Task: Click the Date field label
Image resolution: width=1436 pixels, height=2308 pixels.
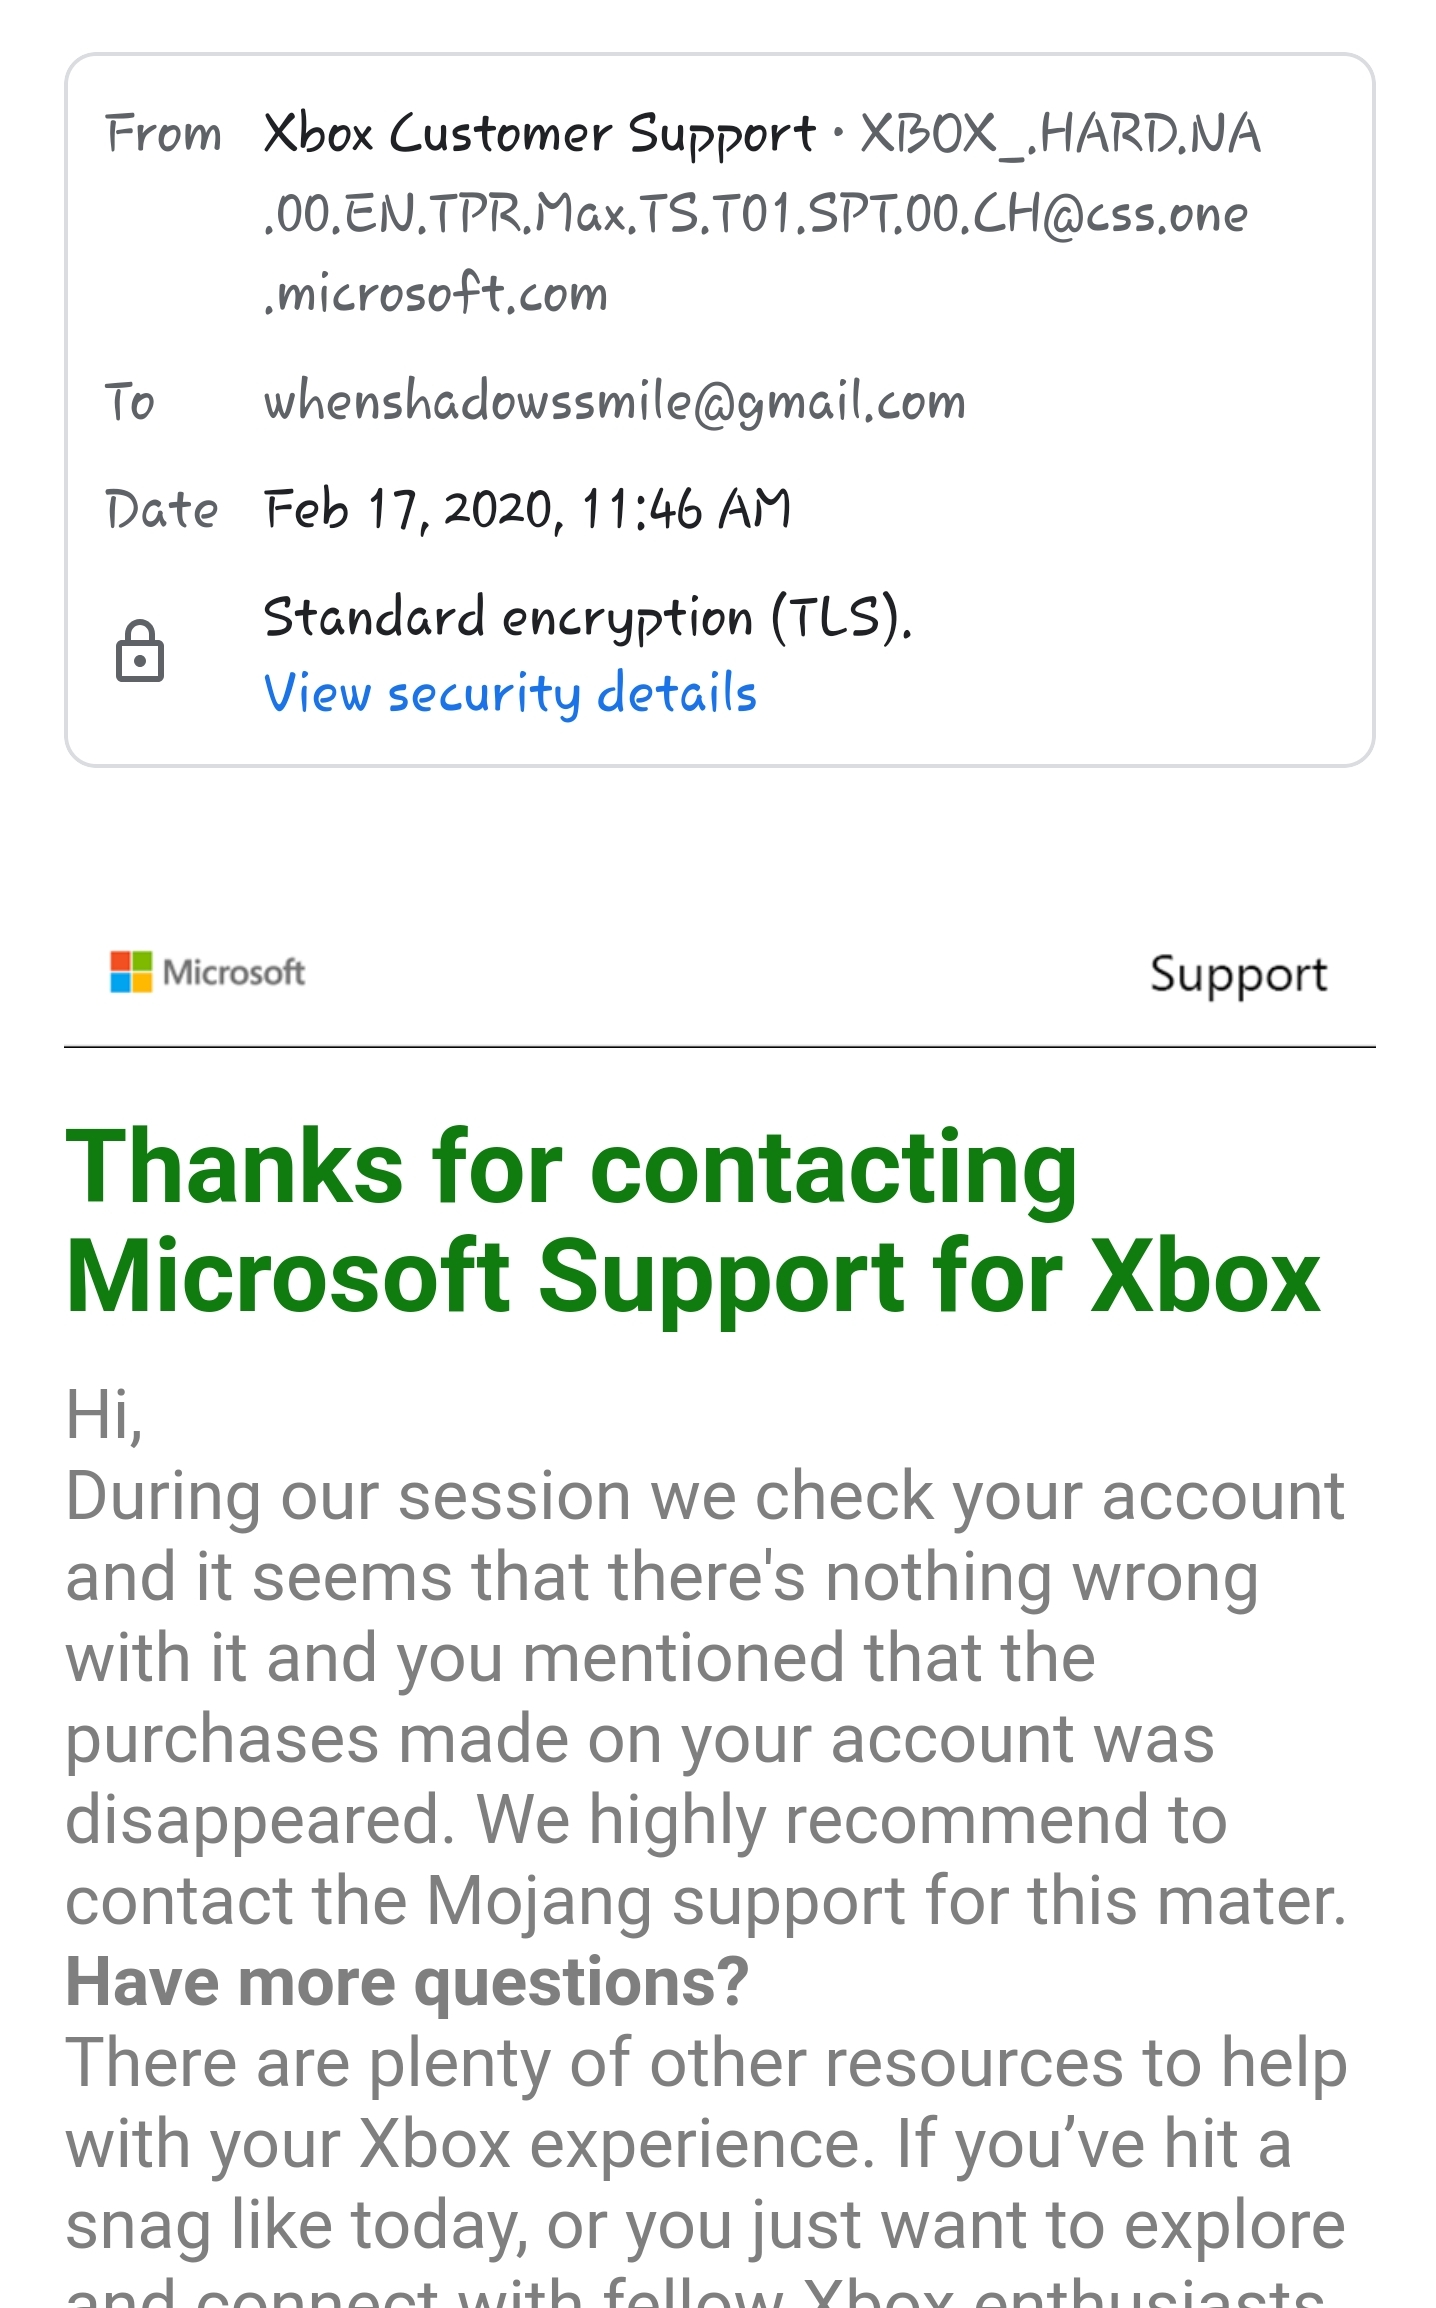Action: click(161, 509)
